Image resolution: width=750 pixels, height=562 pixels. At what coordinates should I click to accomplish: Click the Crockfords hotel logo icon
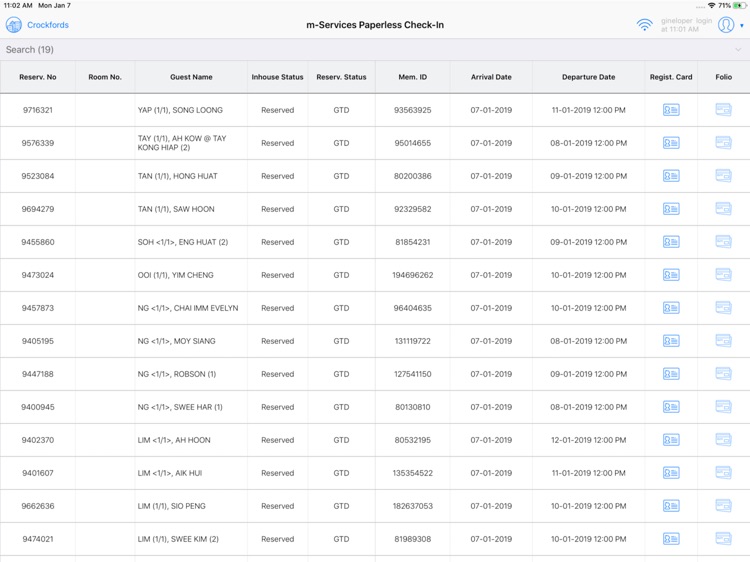point(13,25)
